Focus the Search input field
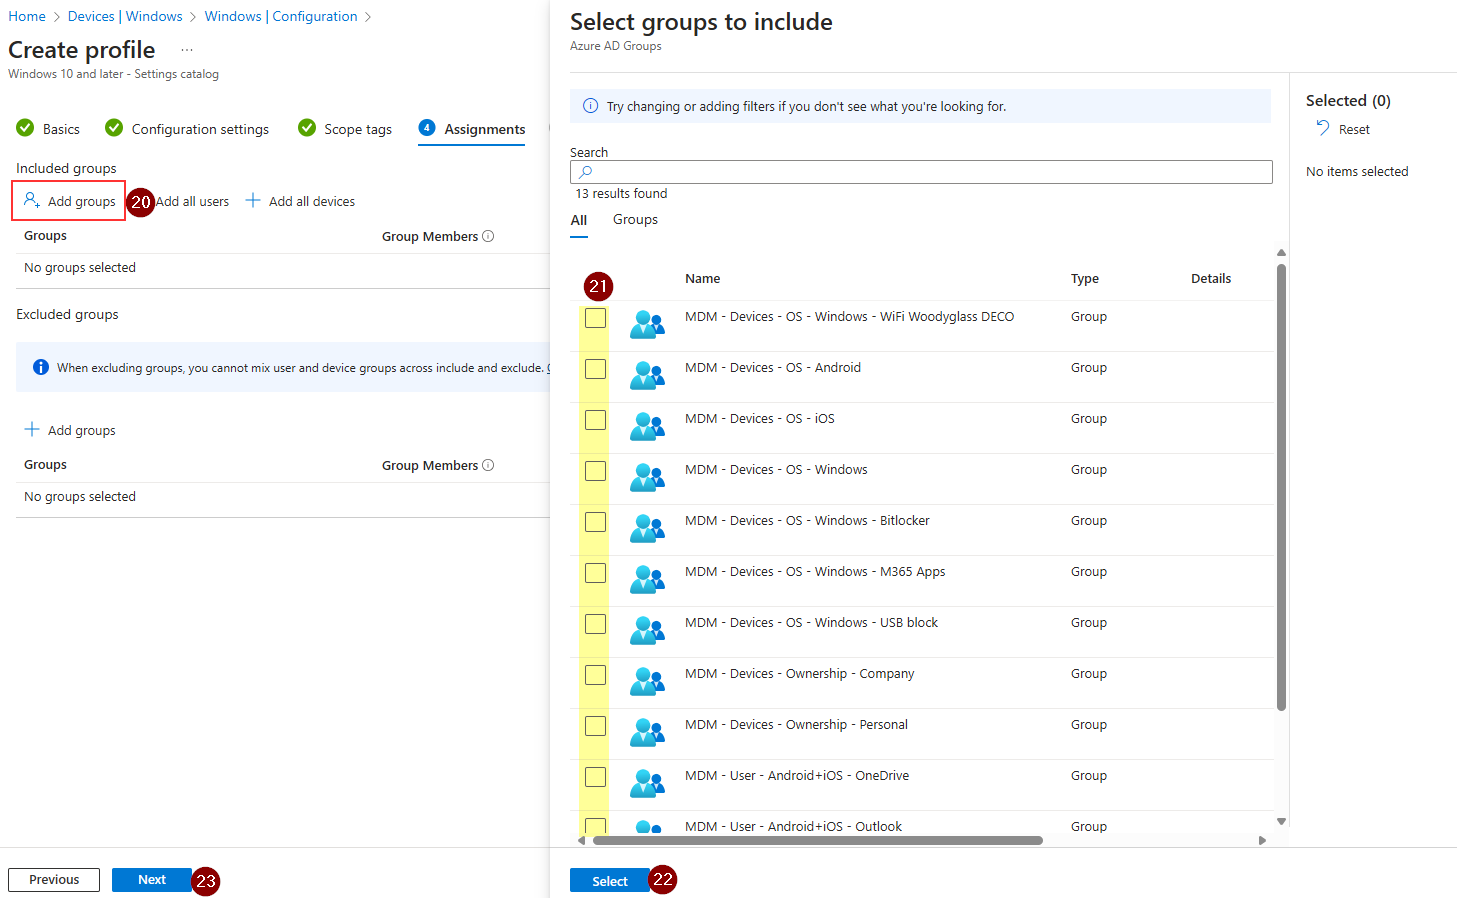The height and width of the screenshot is (898, 1457). [921, 172]
